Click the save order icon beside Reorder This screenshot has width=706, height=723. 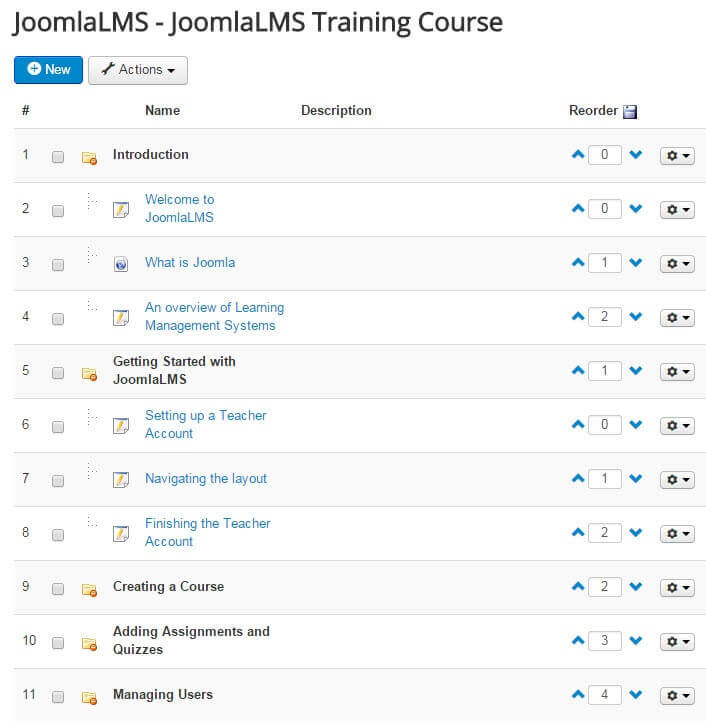tap(630, 112)
